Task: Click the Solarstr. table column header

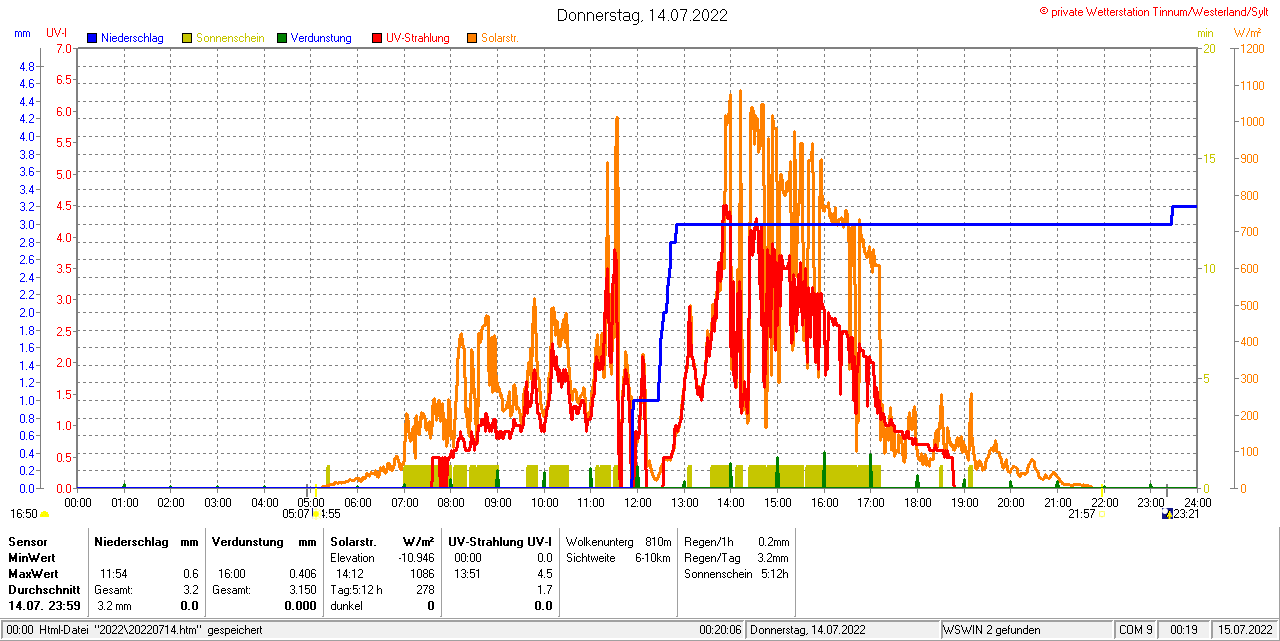Action: (352, 541)
